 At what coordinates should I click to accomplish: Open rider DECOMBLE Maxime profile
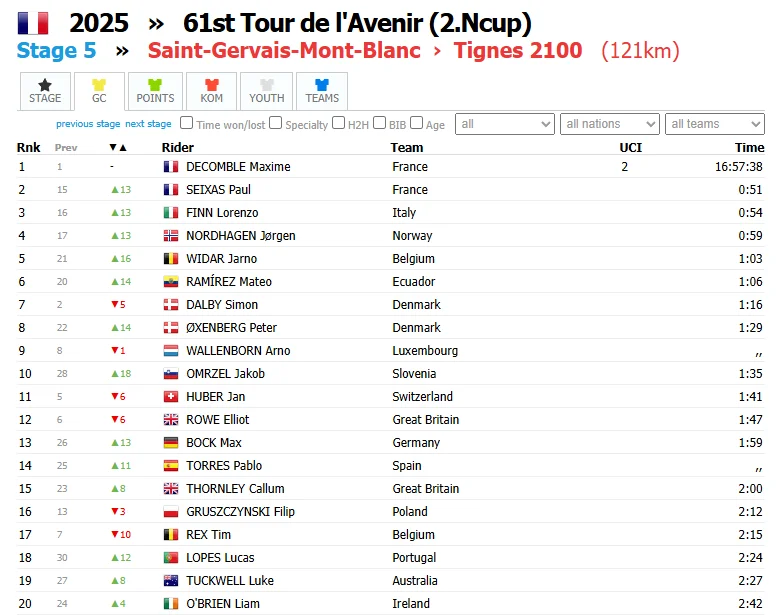[238, 167]
